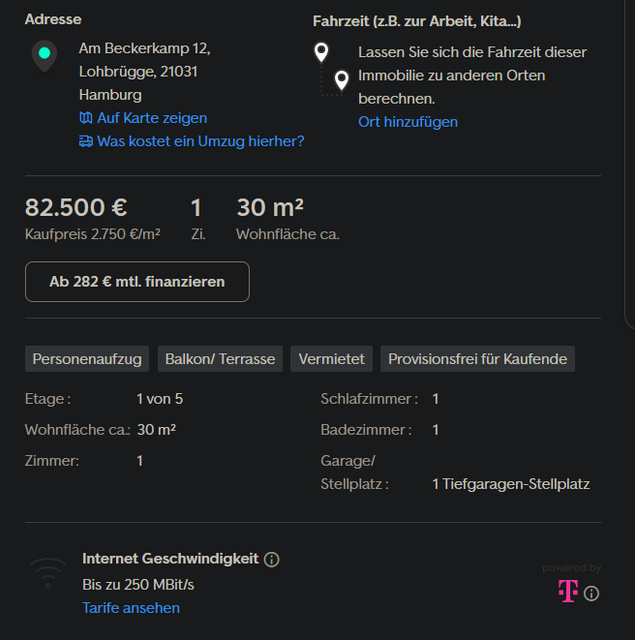Click the map icon beside Auf Karte zeigen

pyautogui.click(x=86, y=118)
